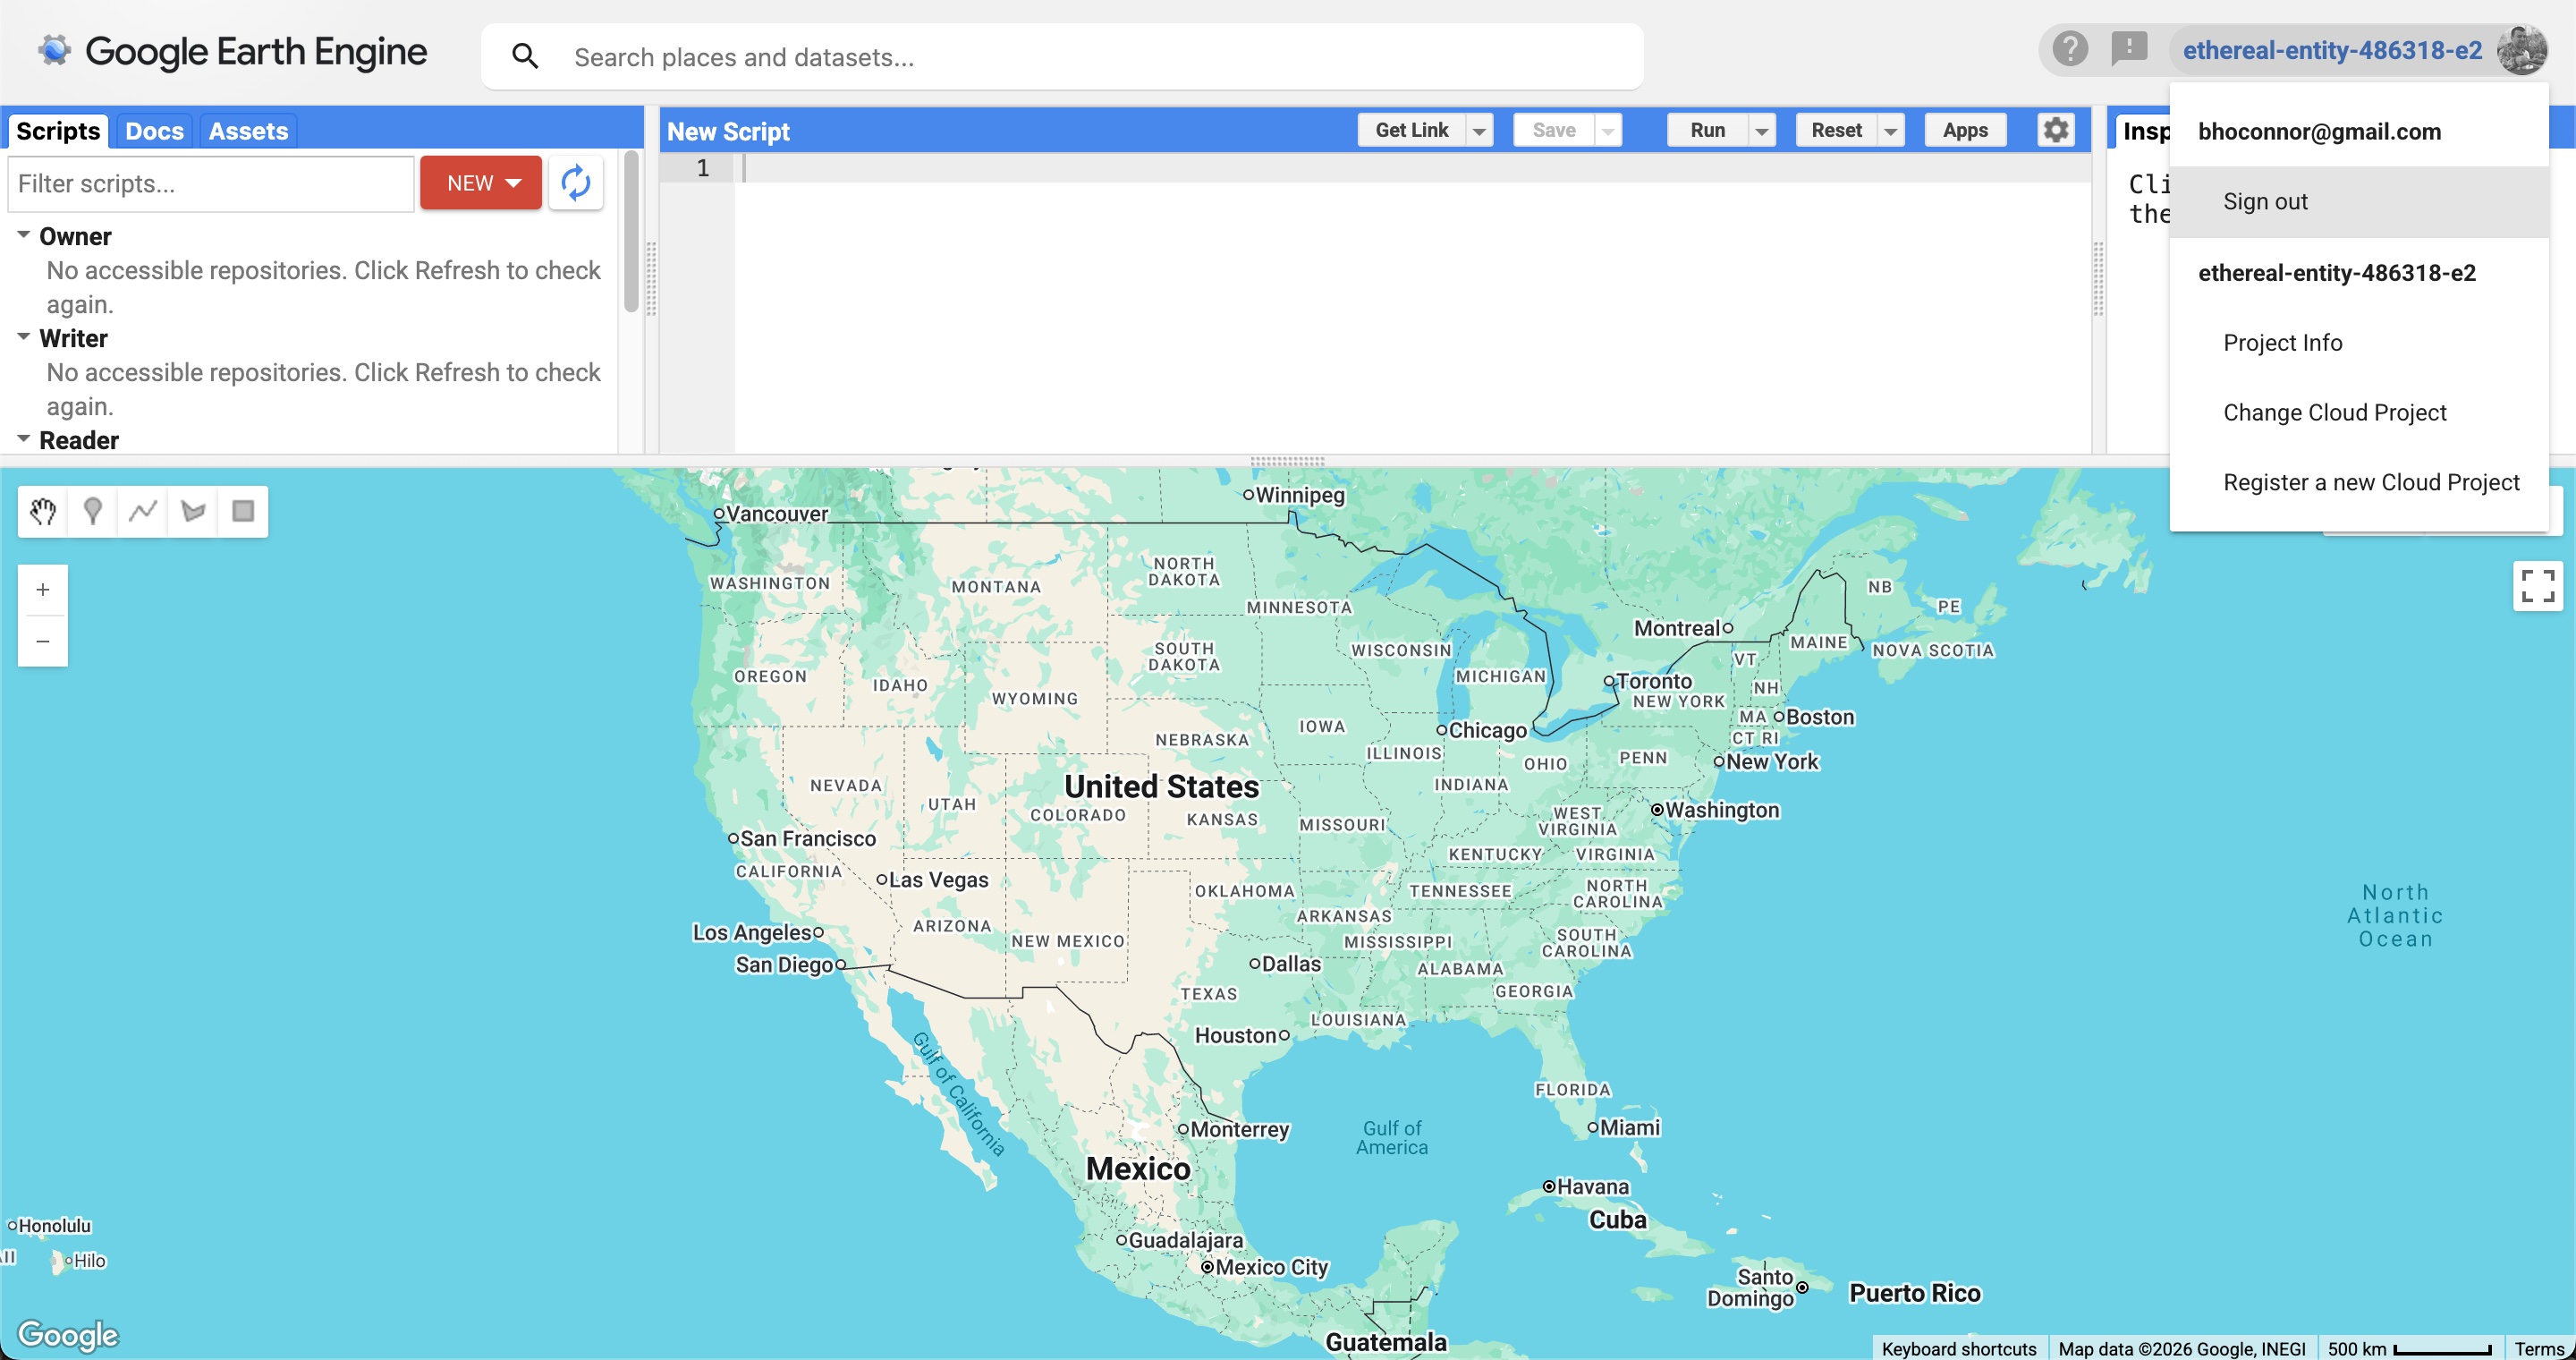This screenshot has height=1360, width=2576.
Task: Collapse the Writer repository section
Action: point(24,337)
